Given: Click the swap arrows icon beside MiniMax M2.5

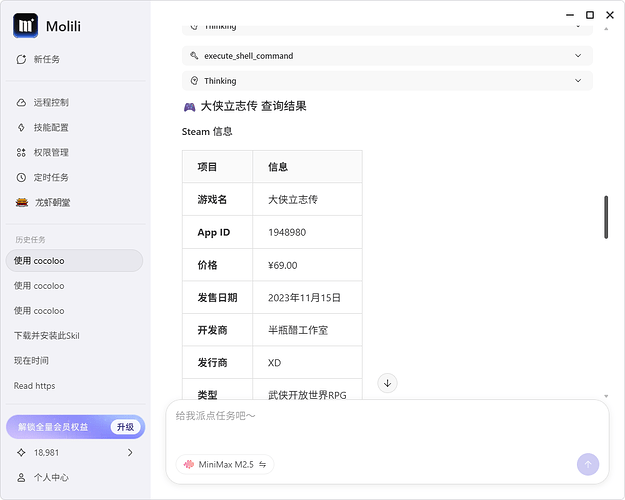Looking at the screenshot, I should (x=262, y=464).
